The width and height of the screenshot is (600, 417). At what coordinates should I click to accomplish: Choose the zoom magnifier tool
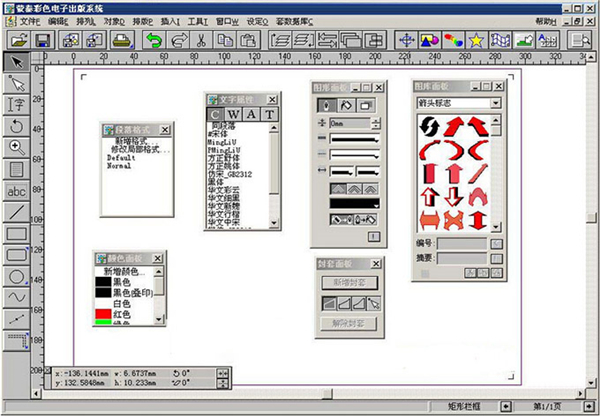[x=15, y=147]
